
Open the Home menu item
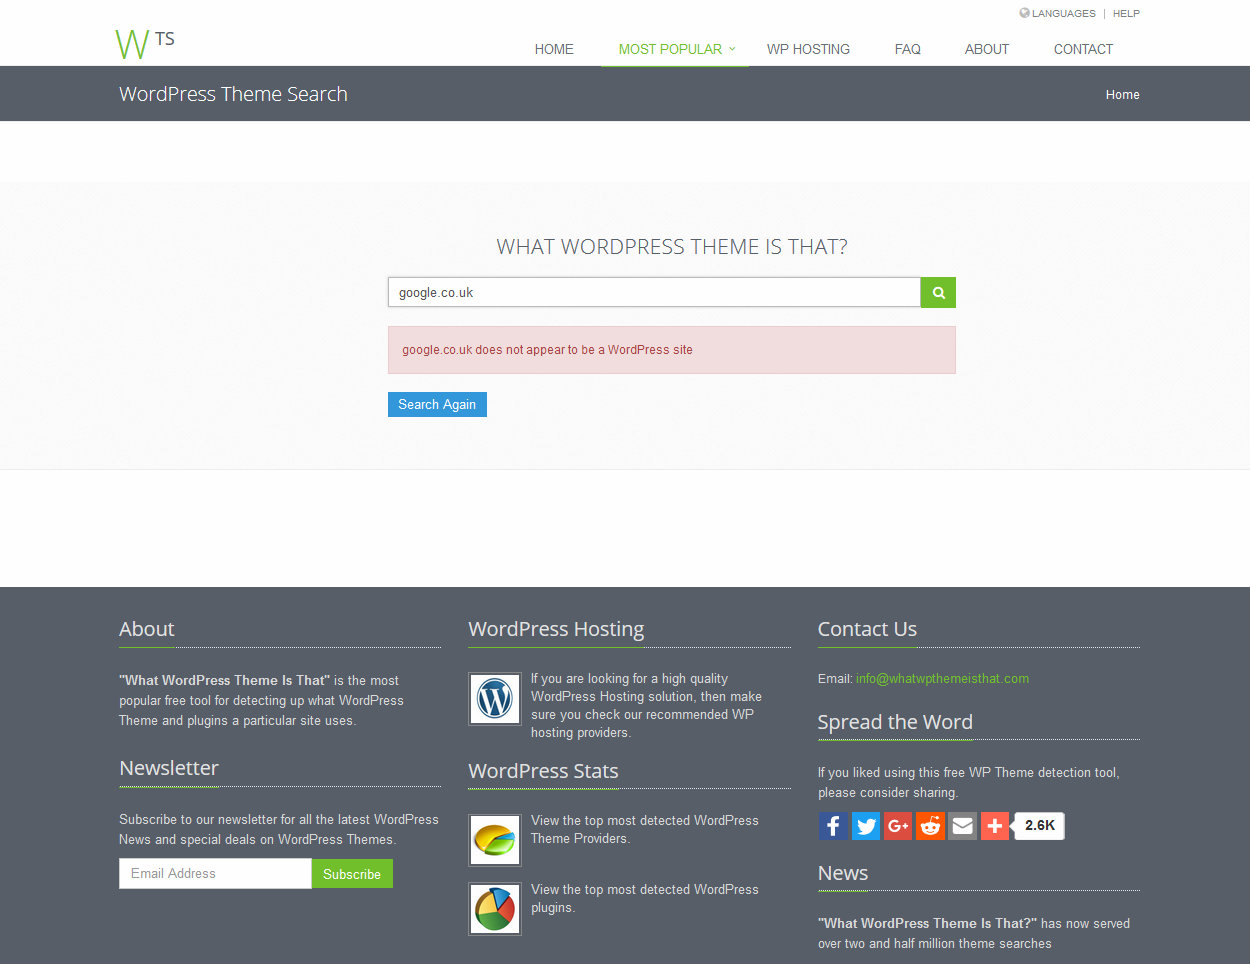(554, 49)
